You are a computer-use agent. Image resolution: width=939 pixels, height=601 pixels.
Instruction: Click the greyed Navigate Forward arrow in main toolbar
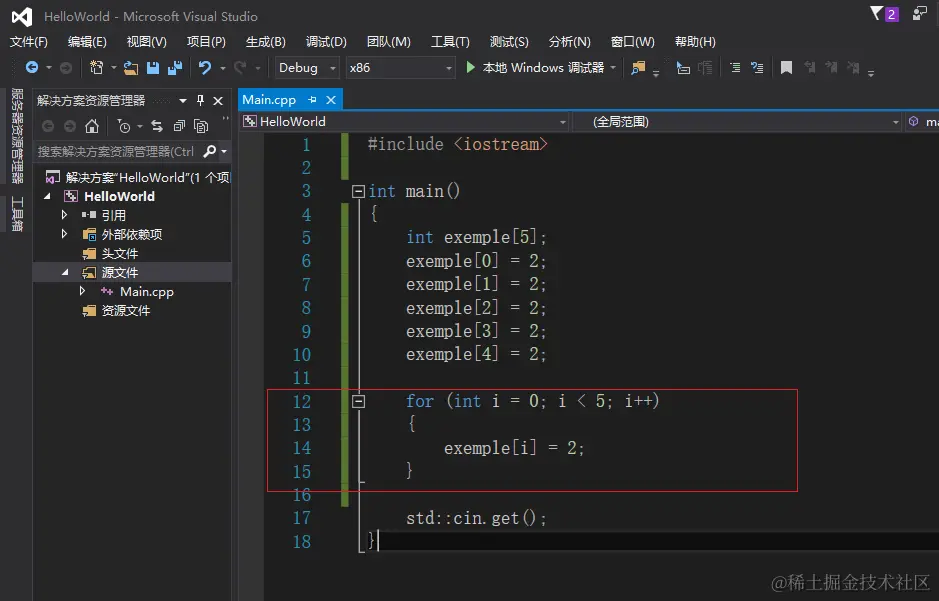(66, 68)
